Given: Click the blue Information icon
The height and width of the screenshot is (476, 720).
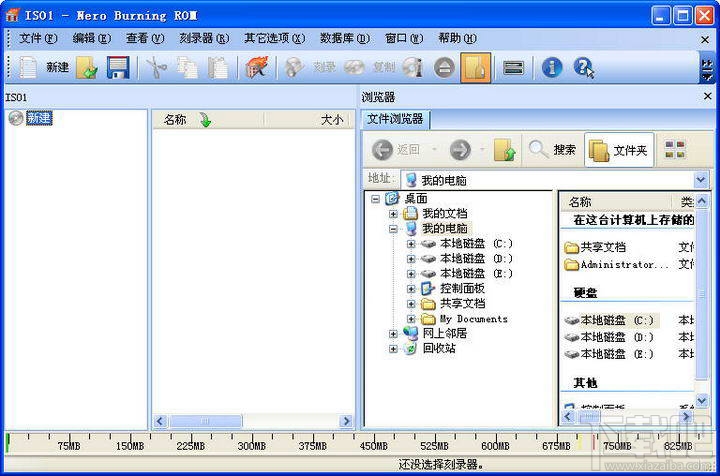Looking at the screenshot, I should click(551, 68).
